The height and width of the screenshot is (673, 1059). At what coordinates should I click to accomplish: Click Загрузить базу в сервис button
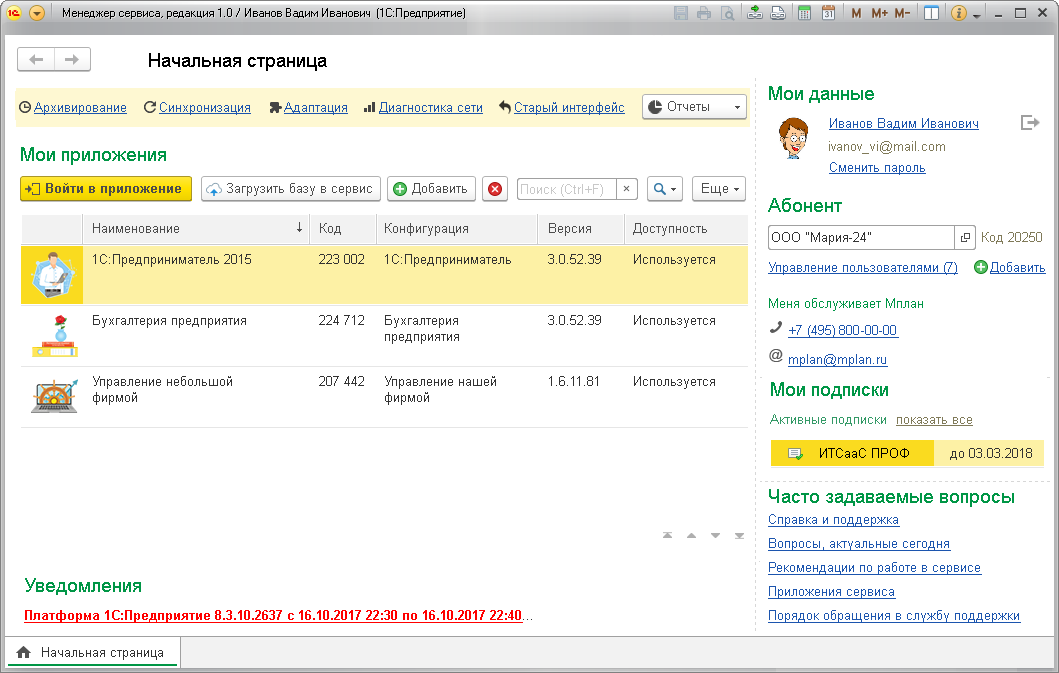coord(291,189)
